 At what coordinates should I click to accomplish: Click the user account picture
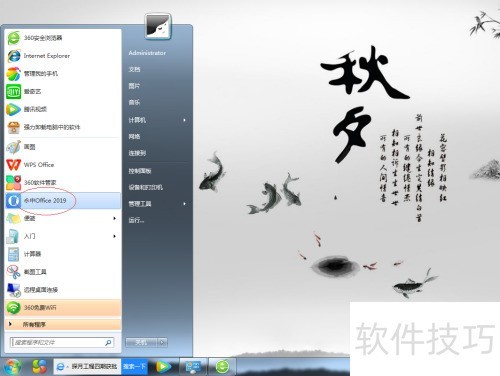158,26
